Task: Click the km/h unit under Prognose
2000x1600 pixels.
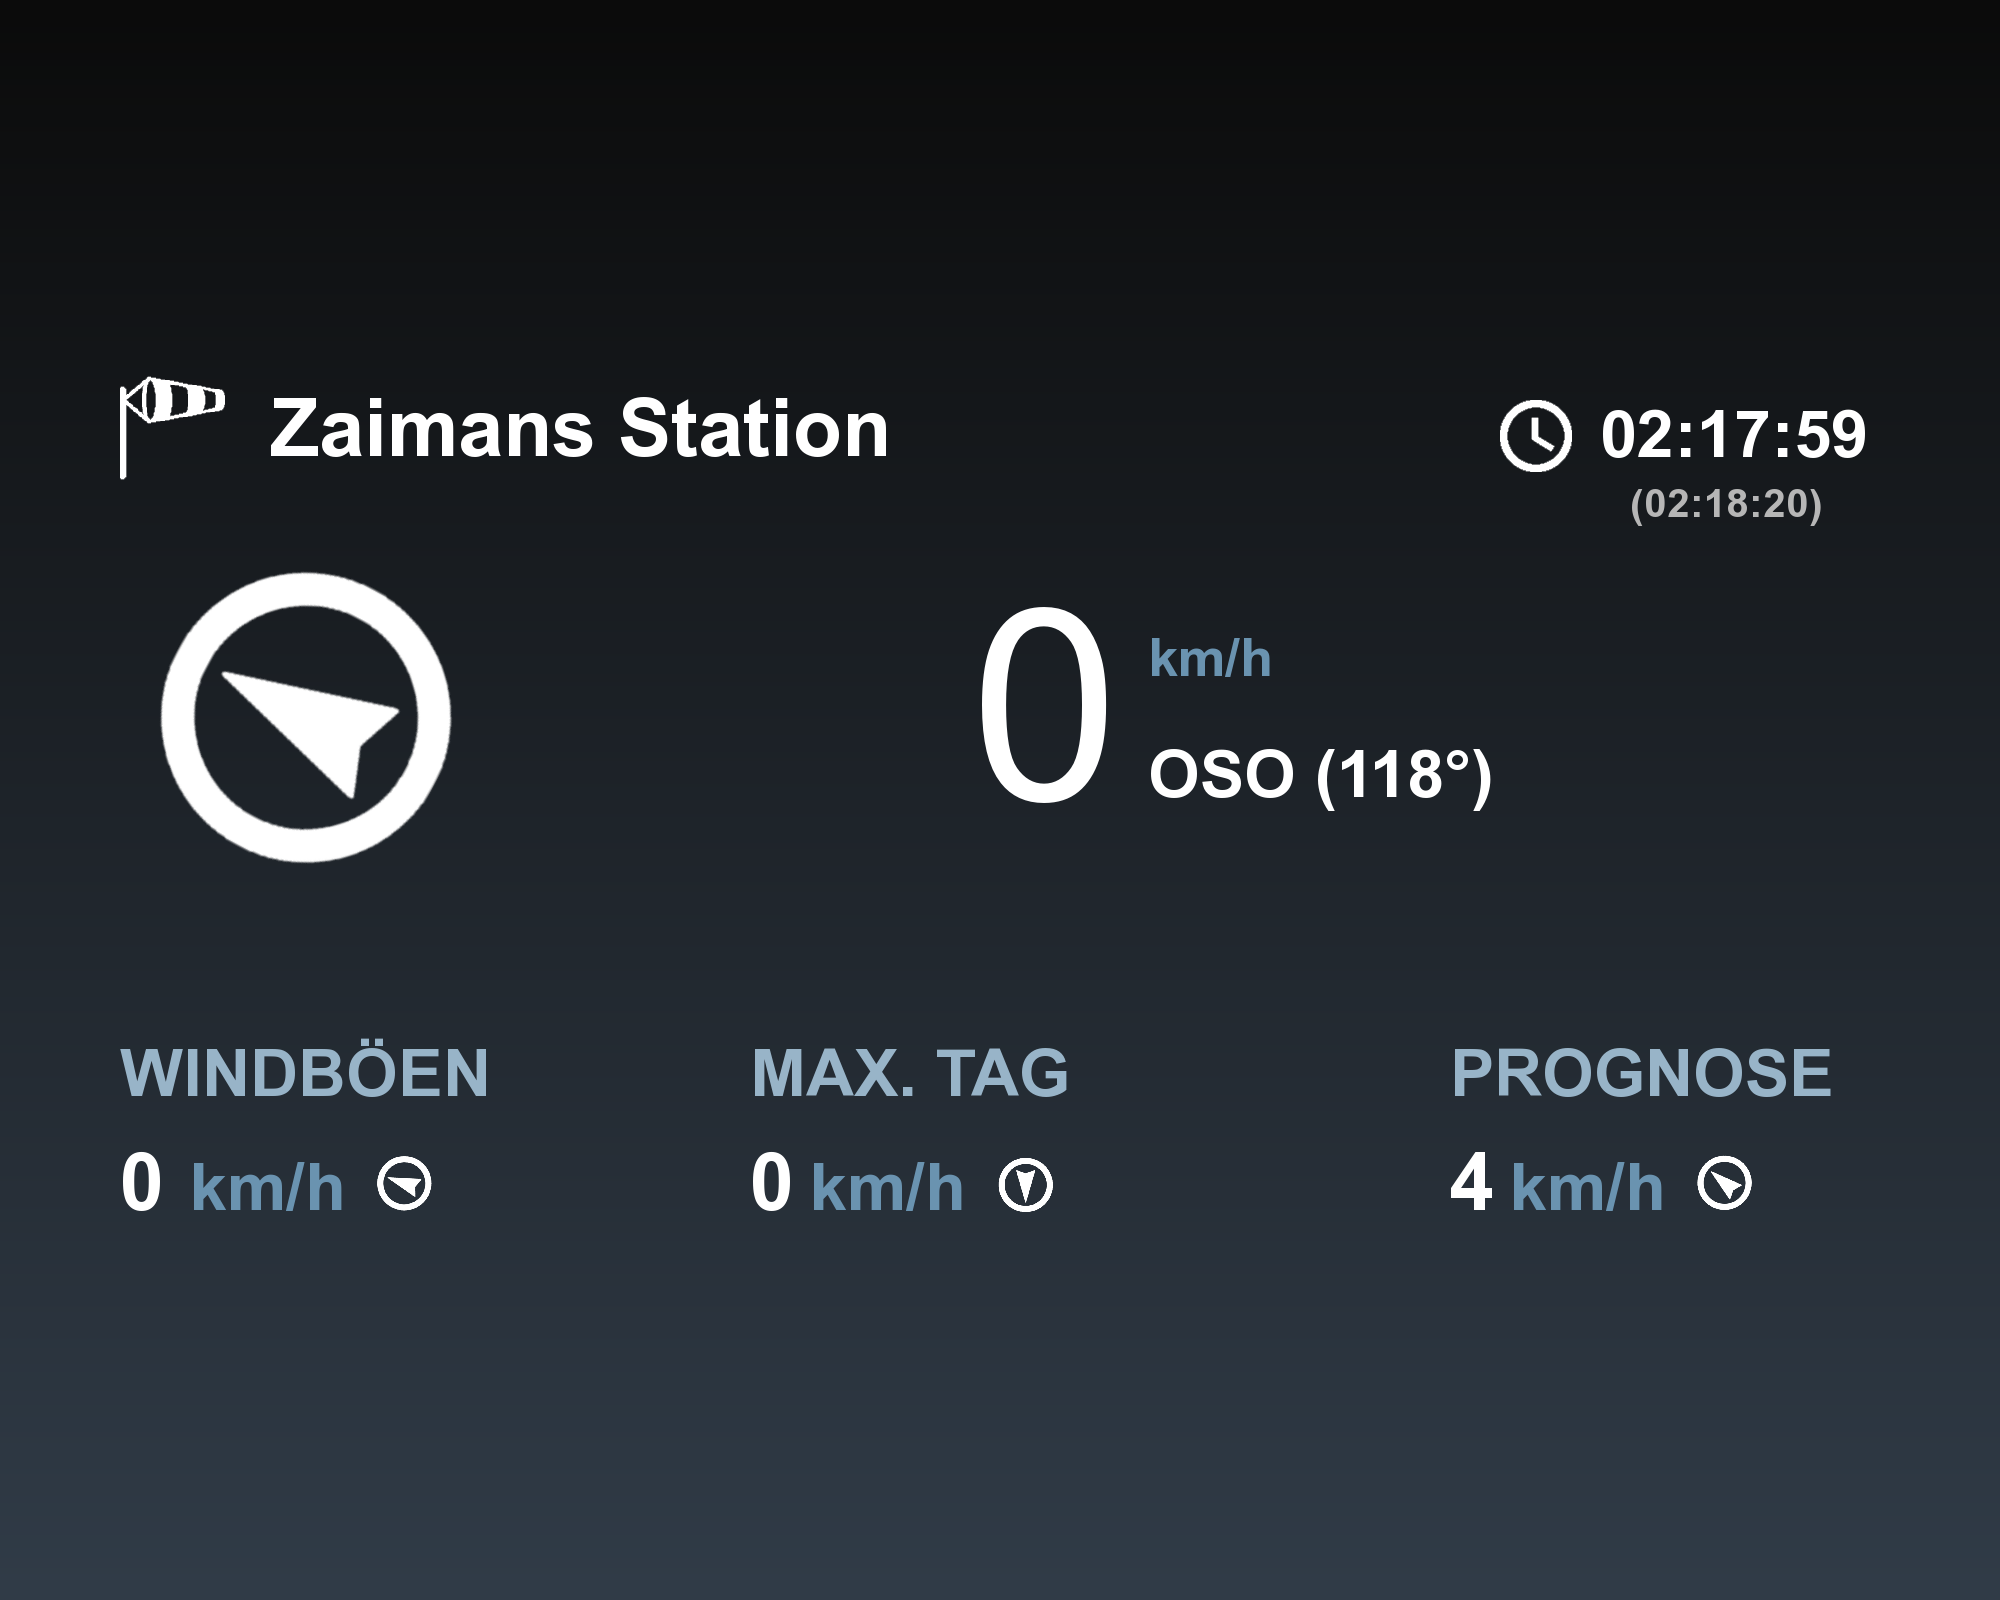Action: tap(1588, 1187)
